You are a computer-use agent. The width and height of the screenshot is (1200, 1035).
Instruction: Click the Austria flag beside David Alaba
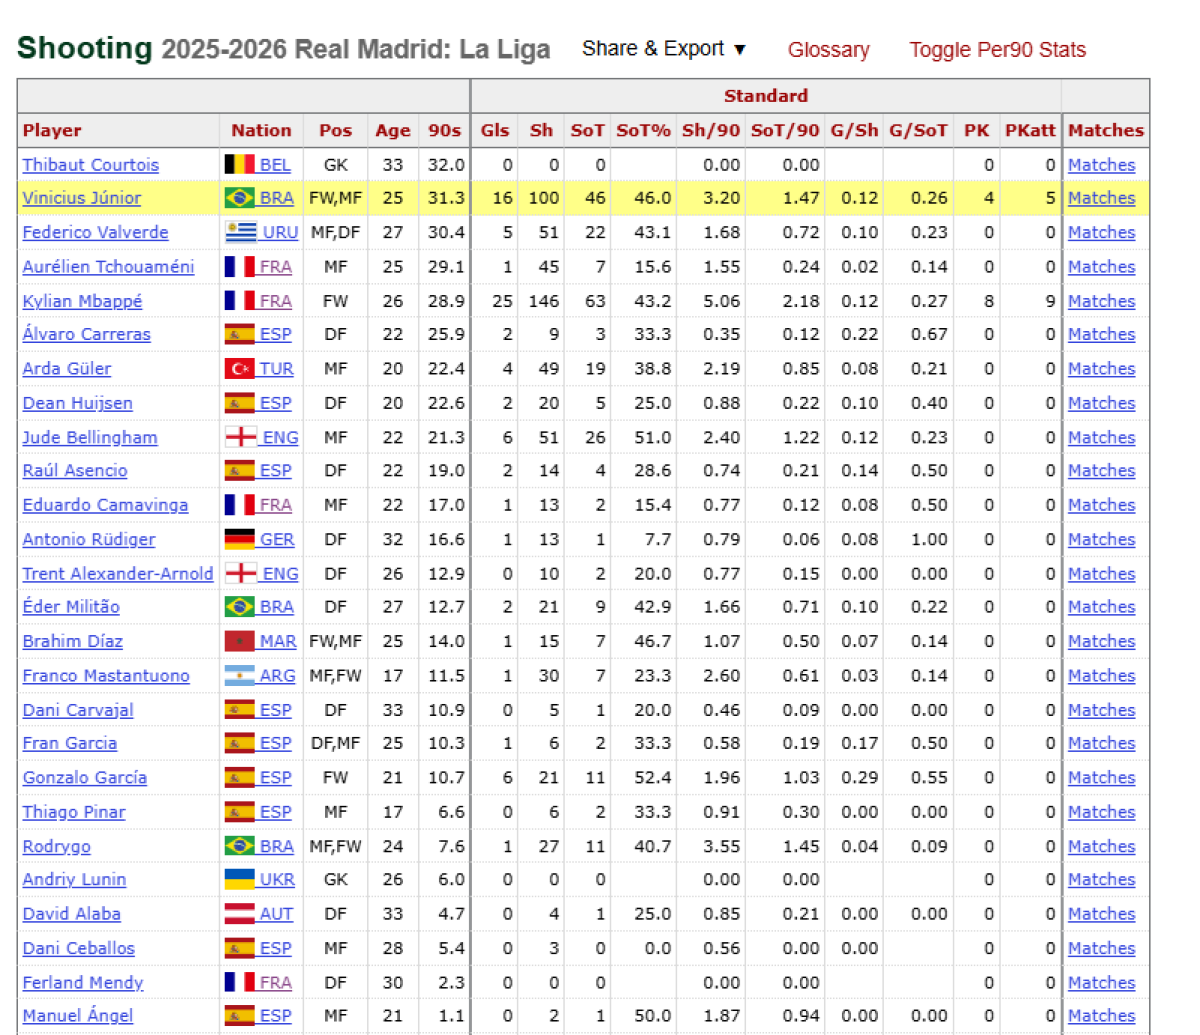pyautogui.click(x=240, y=914)
